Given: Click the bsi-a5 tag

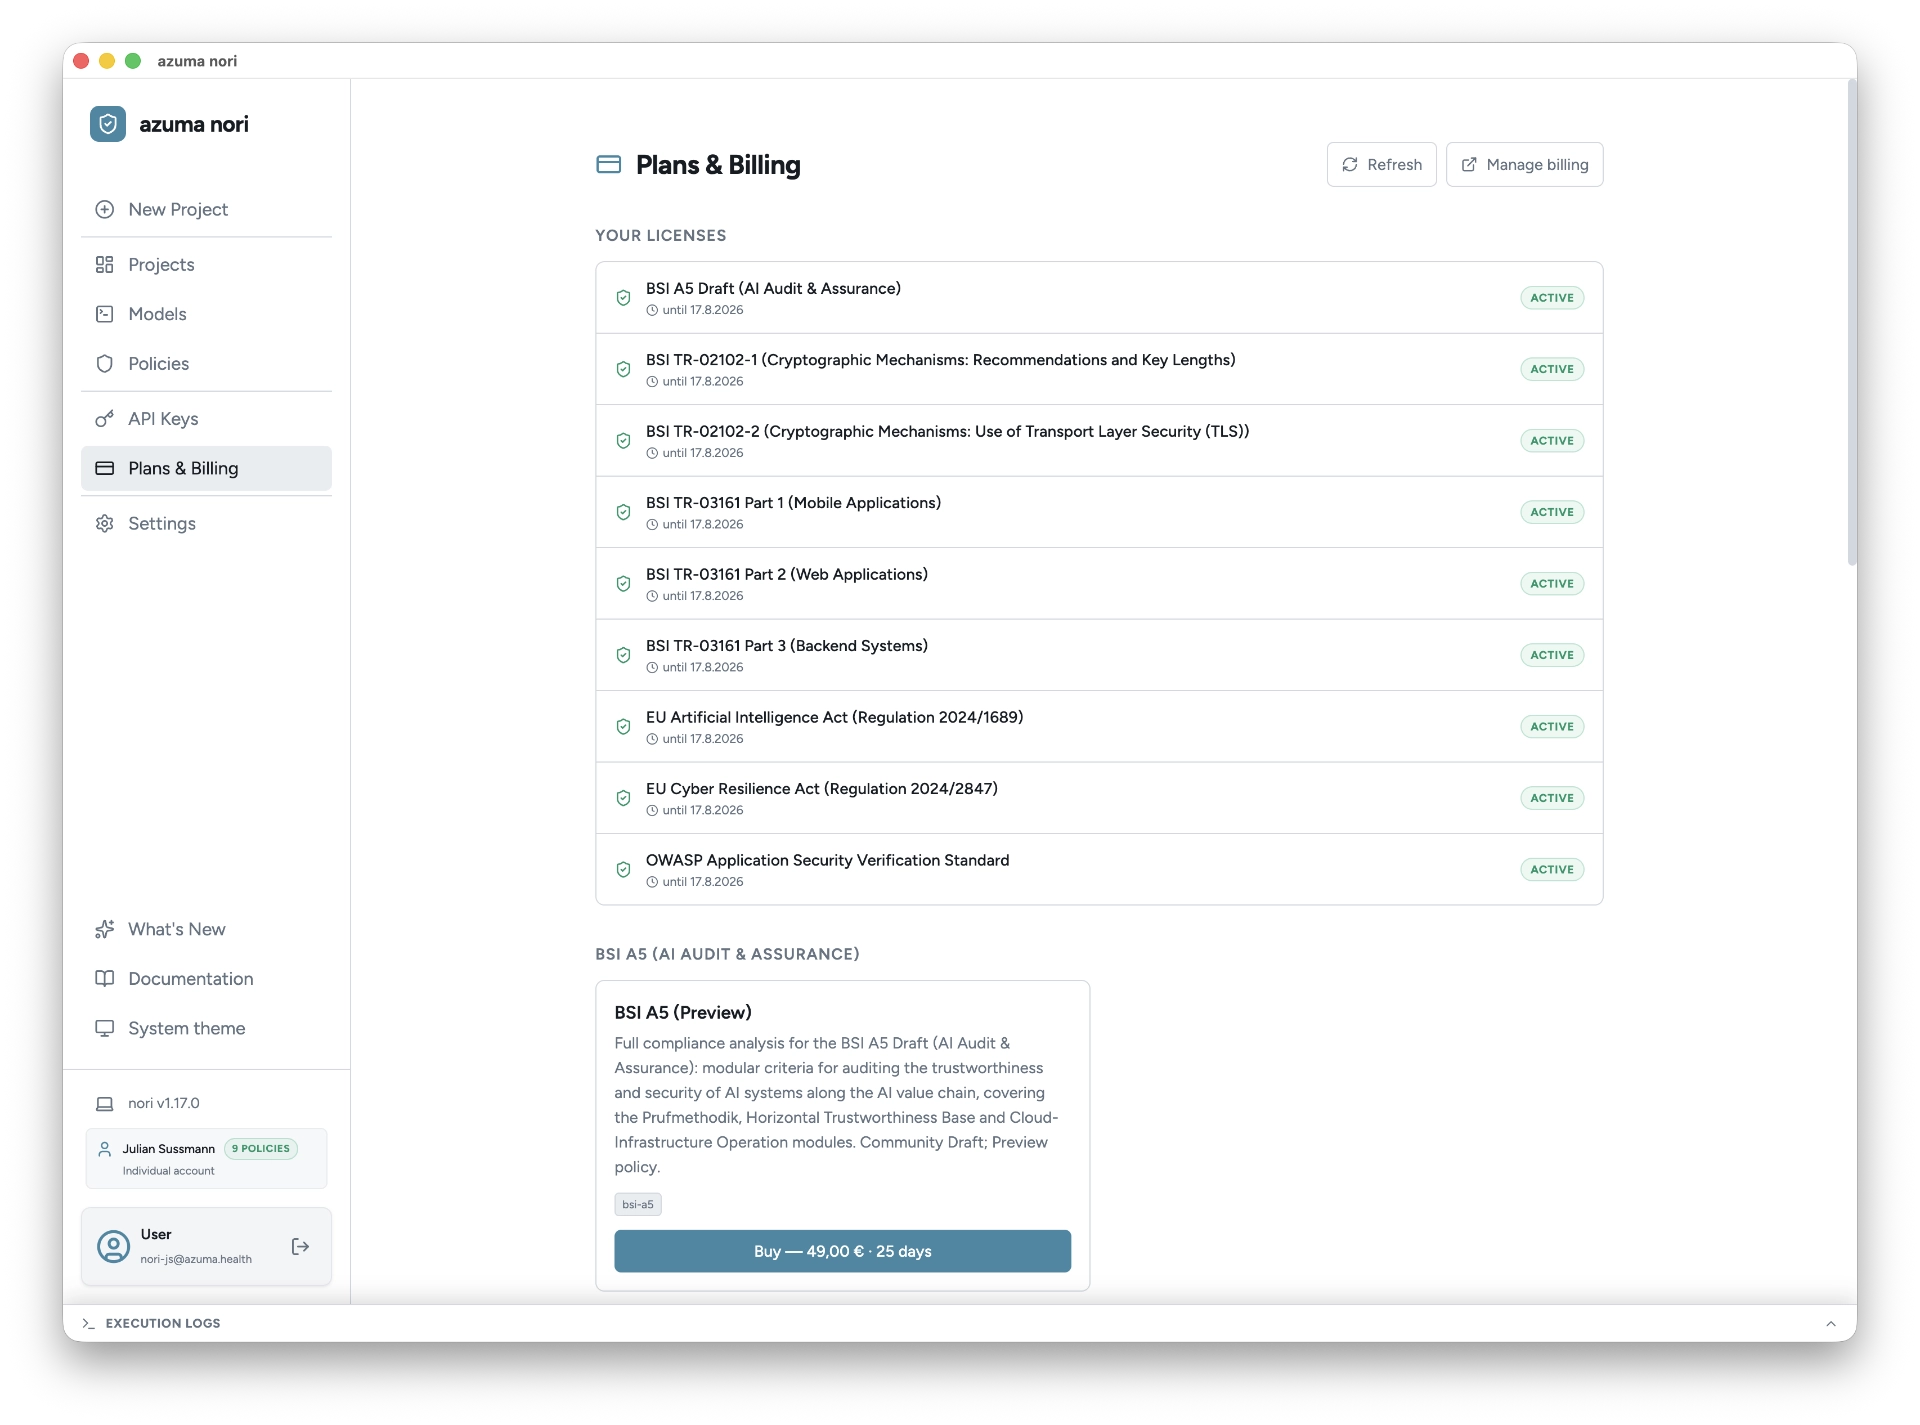Looking at the screenshot, I should tap(638, 1204).
